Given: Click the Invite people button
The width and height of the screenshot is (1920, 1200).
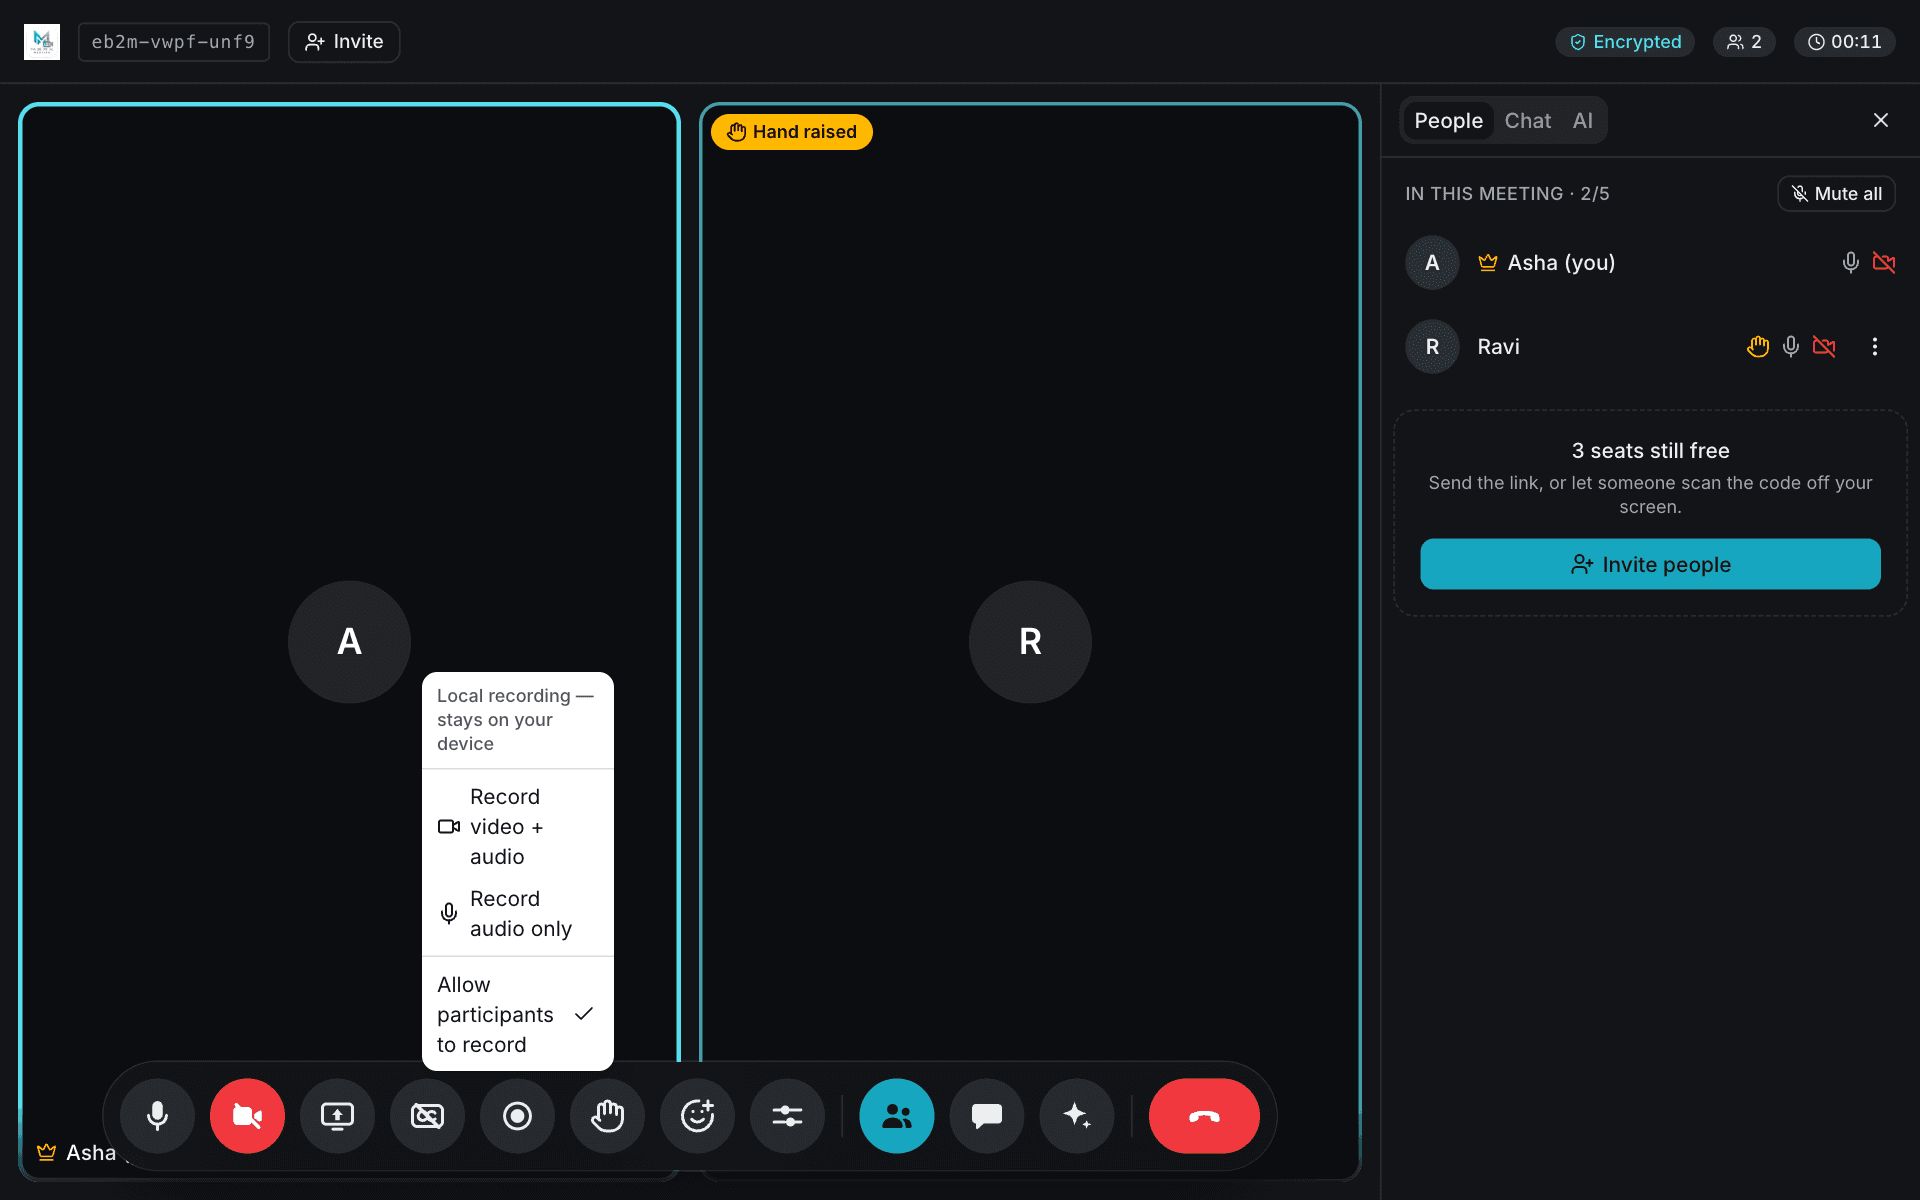Looking at the screenshot, I should [1650, 564].
